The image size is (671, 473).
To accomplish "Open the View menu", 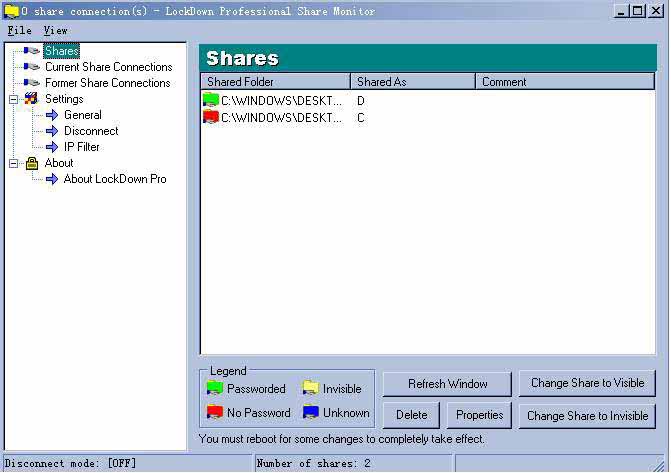I will coord(55,31).
